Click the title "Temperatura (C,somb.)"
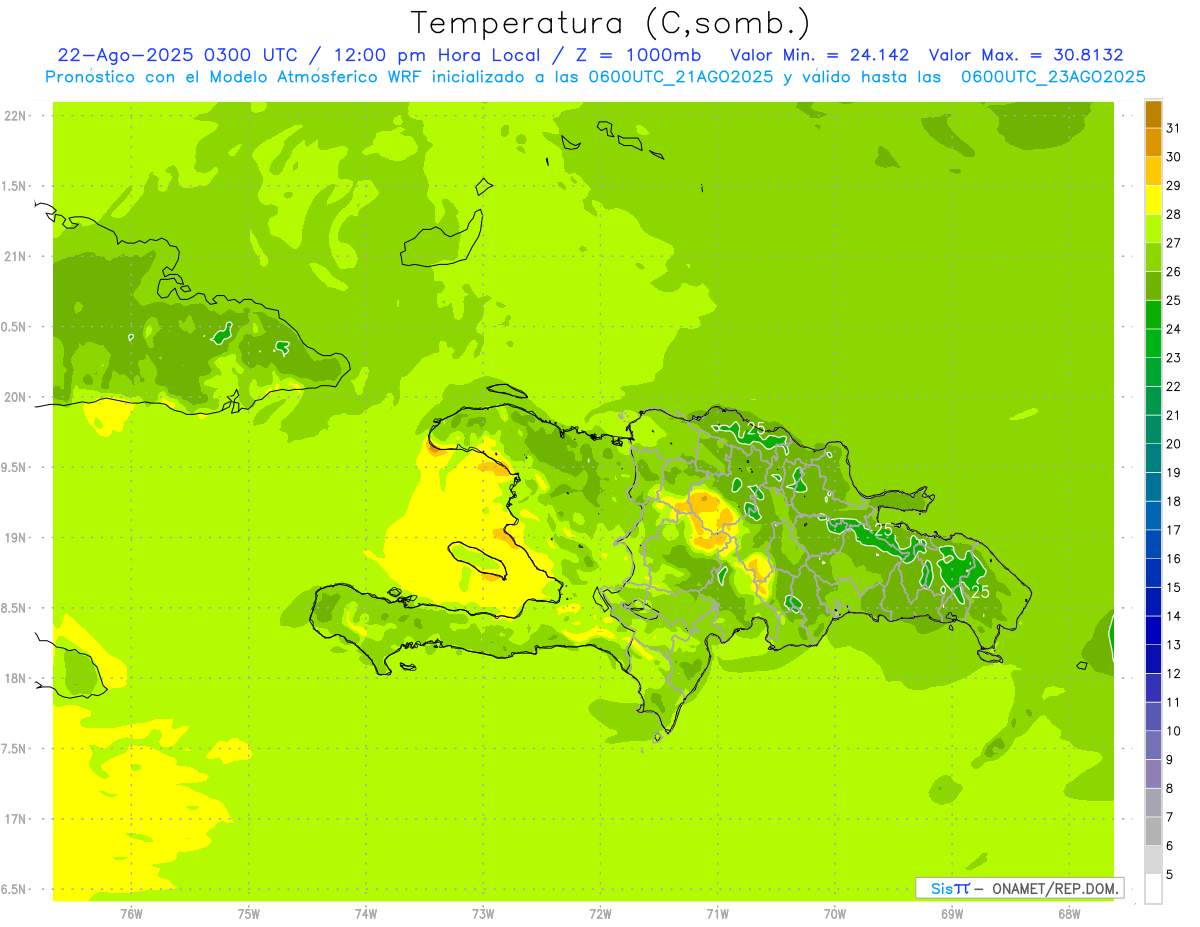The image size is (1200, 927). 610,24
